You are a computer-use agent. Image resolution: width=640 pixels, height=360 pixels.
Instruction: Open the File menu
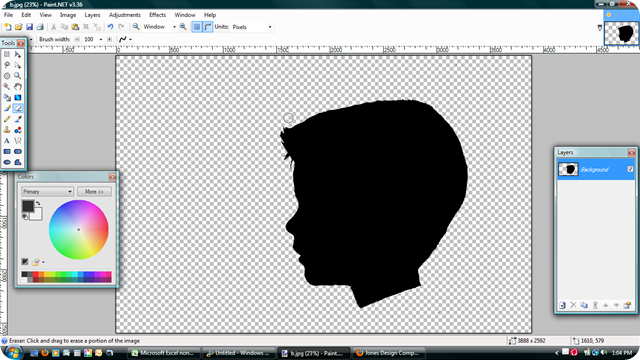tap(9, 15)
